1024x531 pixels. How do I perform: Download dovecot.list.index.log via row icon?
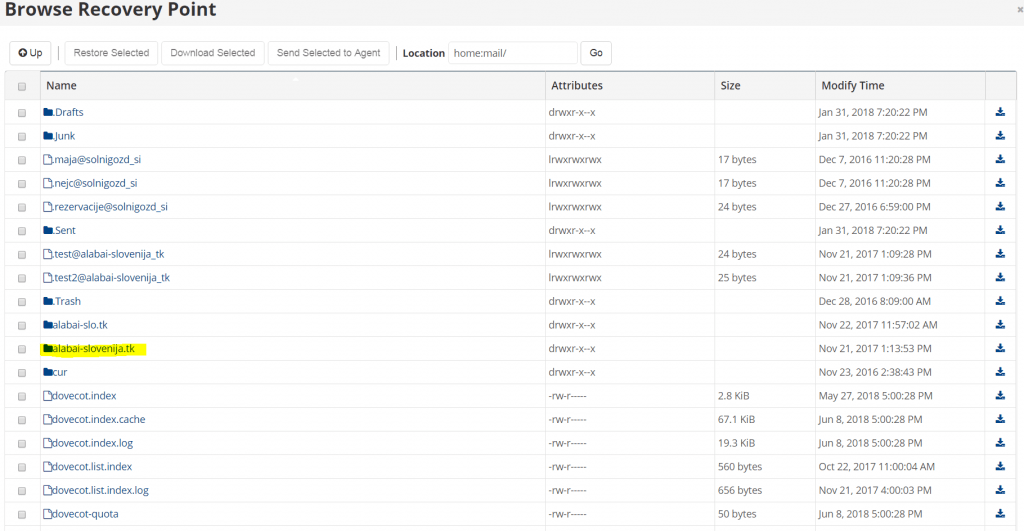pyautogui.click(x=1000, y=490)
